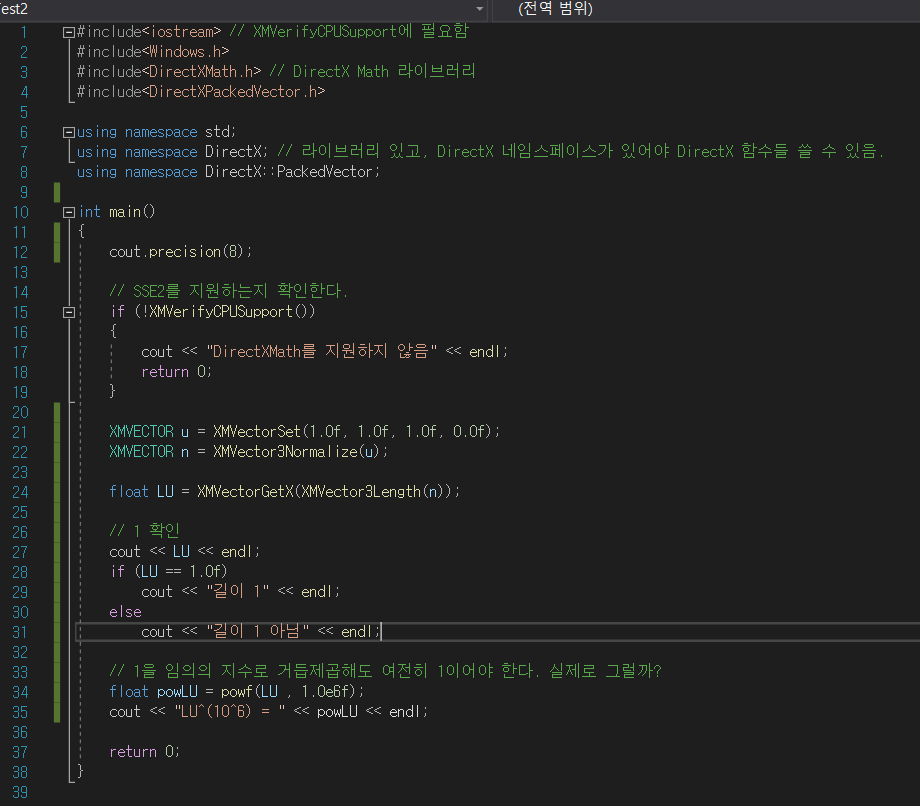Click 'DirectX::PackedVector' namespace text

tap(288, 172)
